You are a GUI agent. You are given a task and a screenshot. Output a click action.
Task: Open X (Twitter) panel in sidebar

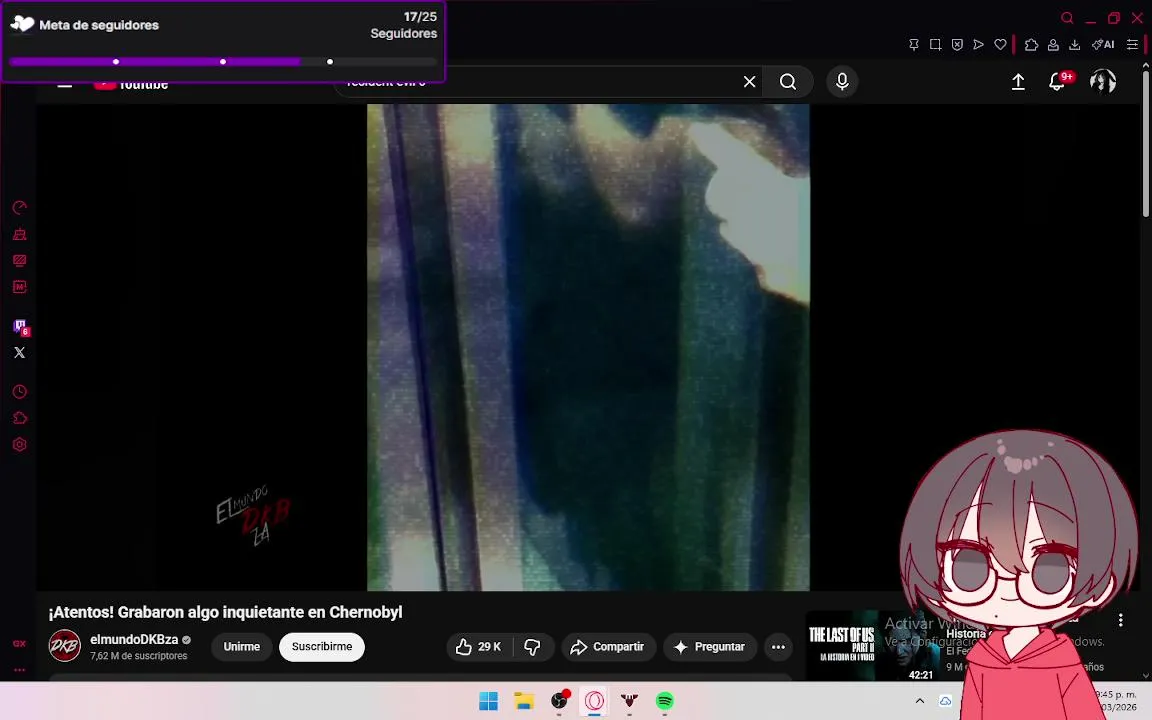coord(20,353)
